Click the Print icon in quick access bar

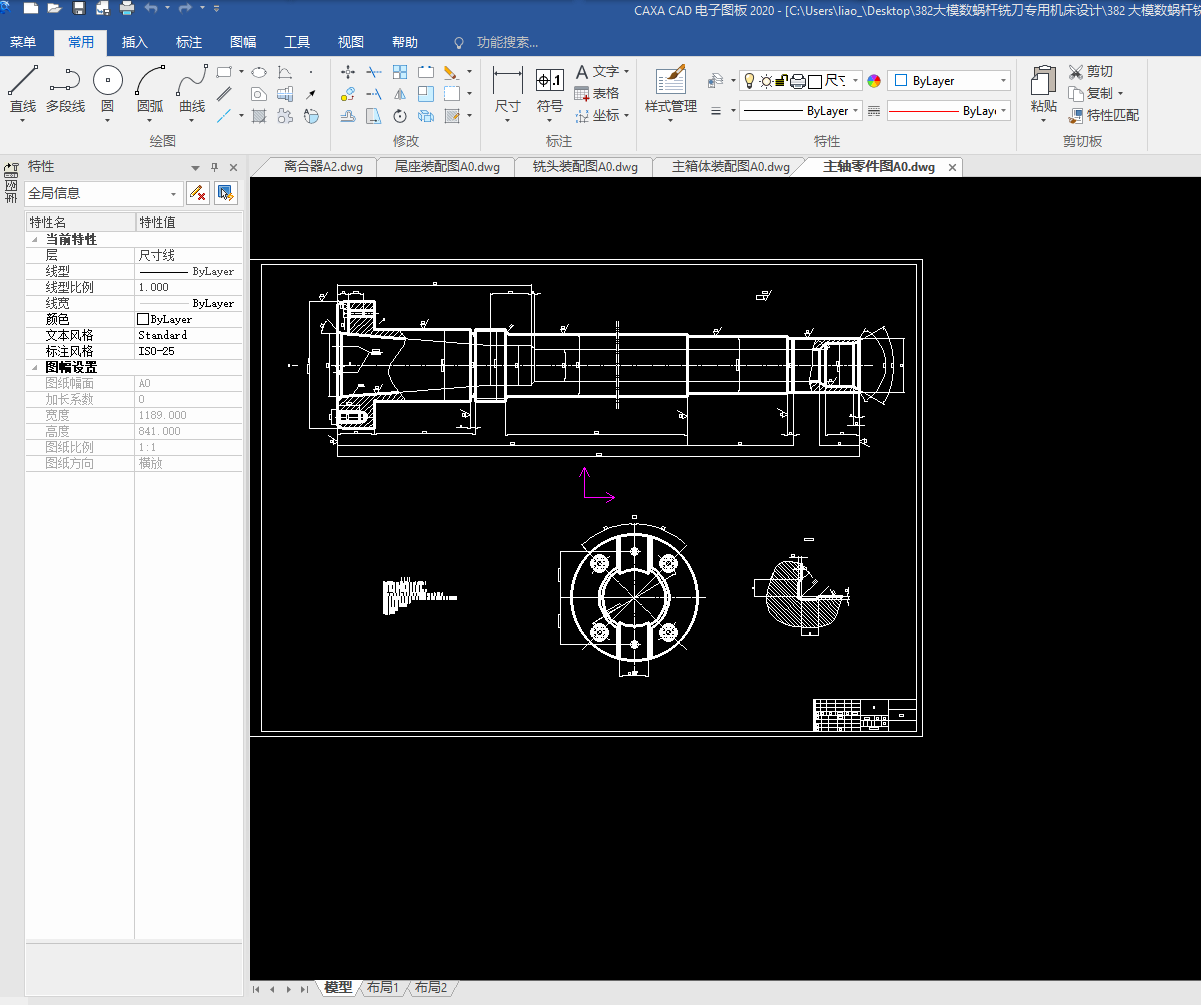(x=127, y=8)
